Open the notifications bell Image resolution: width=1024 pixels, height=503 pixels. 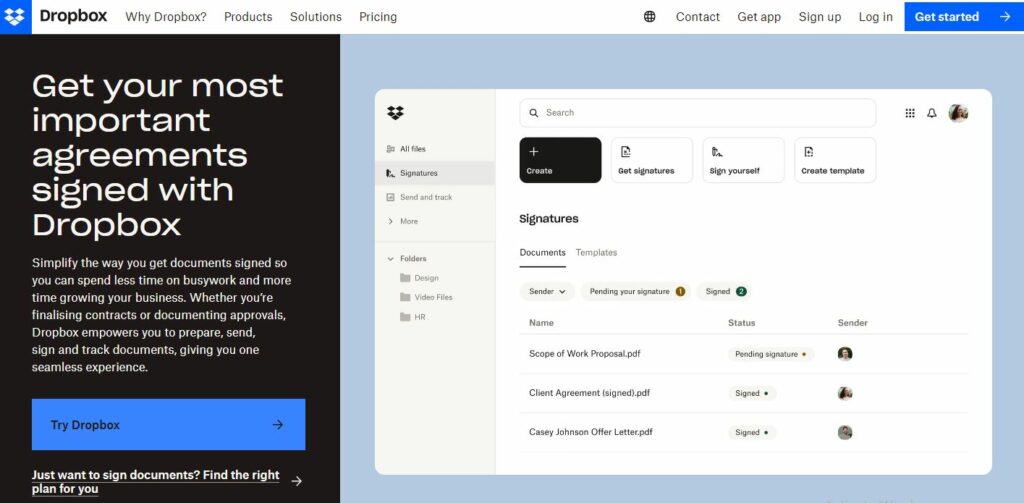932,113
